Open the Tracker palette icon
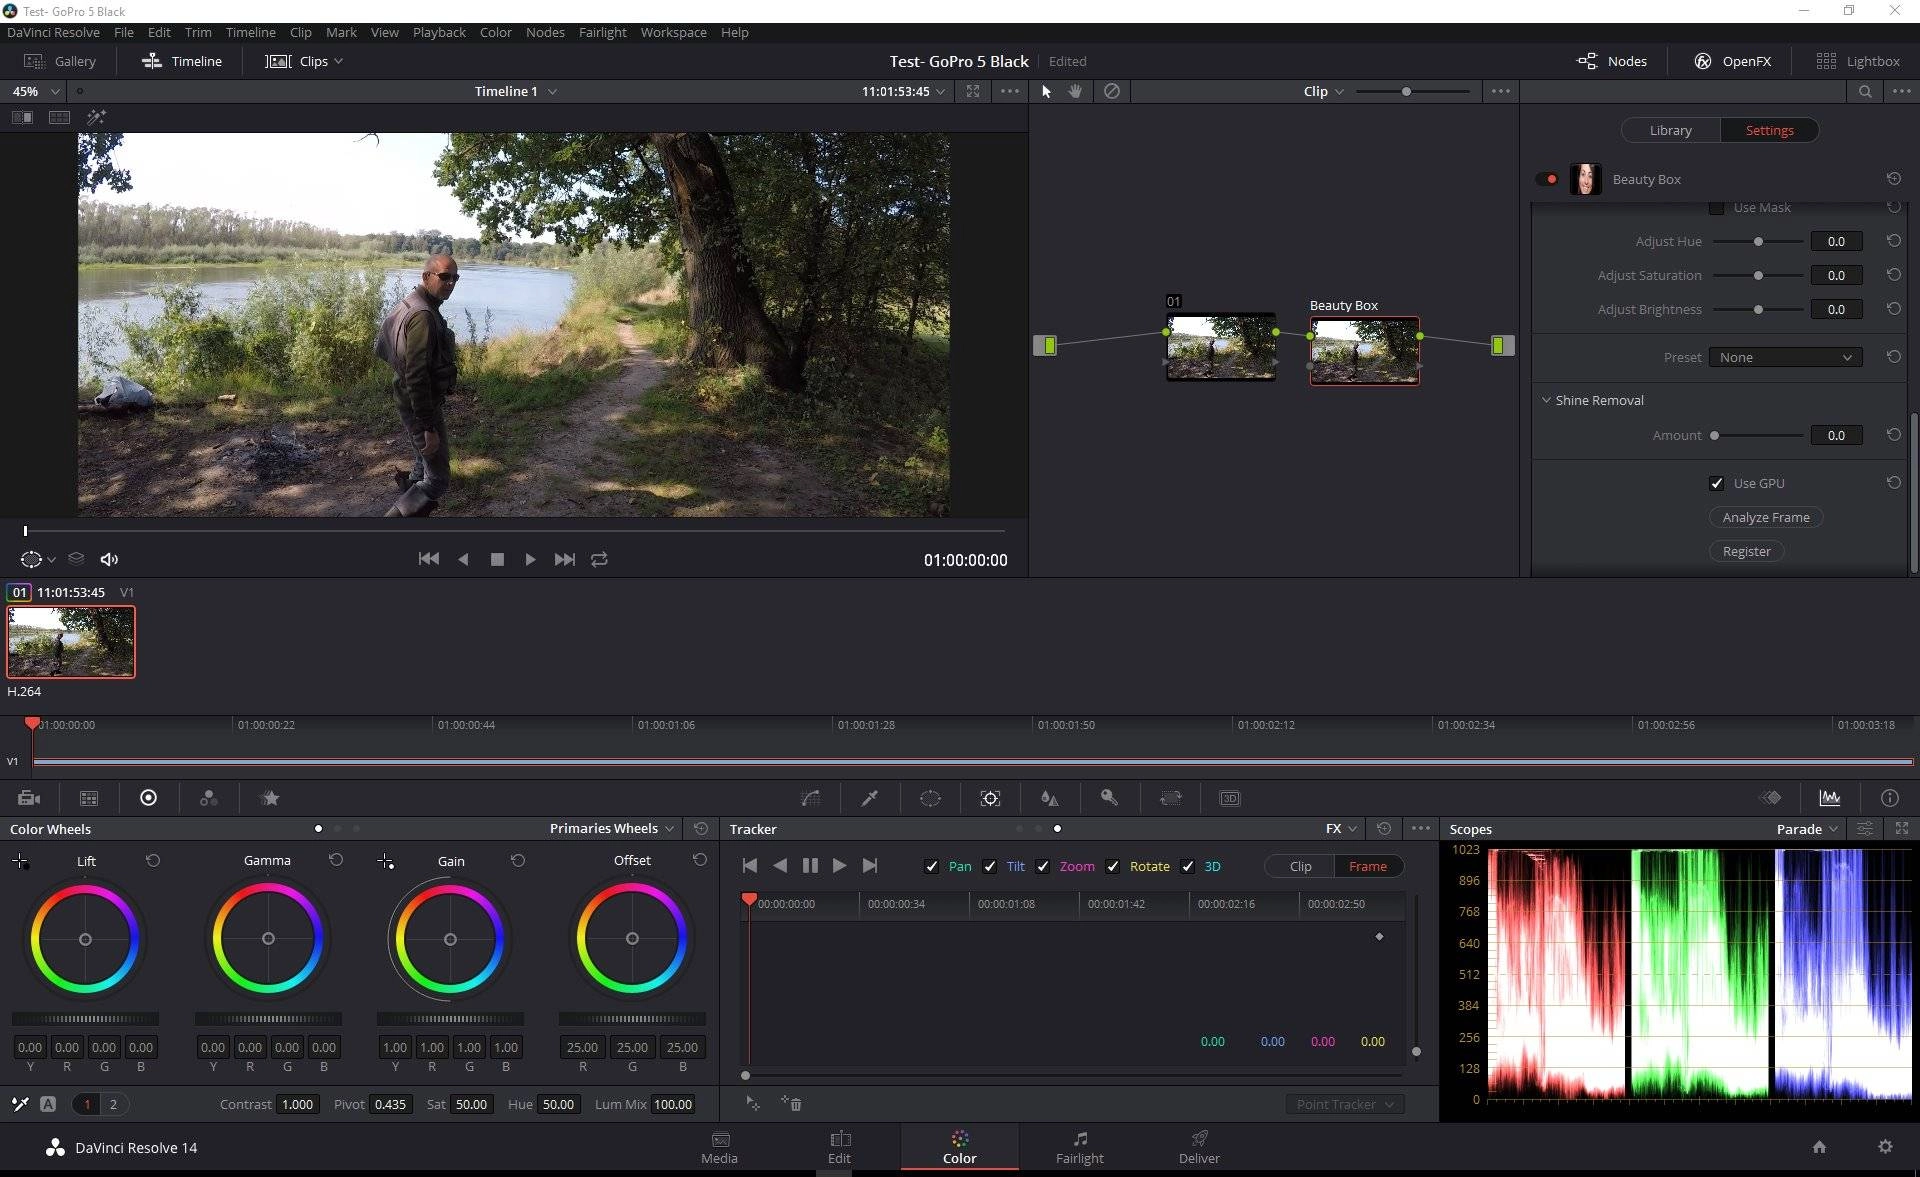1920x1177 pixels. tap(990, 798)
